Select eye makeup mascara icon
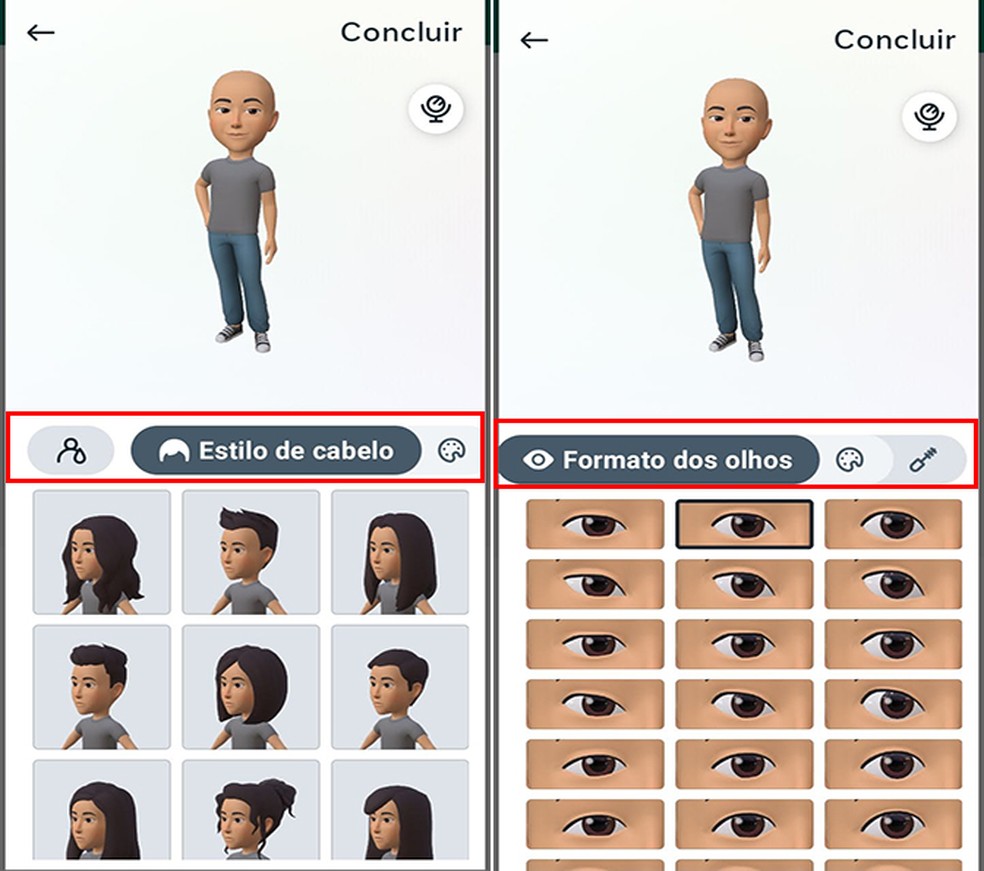This screenshot has width=984, height=871. tap(922, 459)
